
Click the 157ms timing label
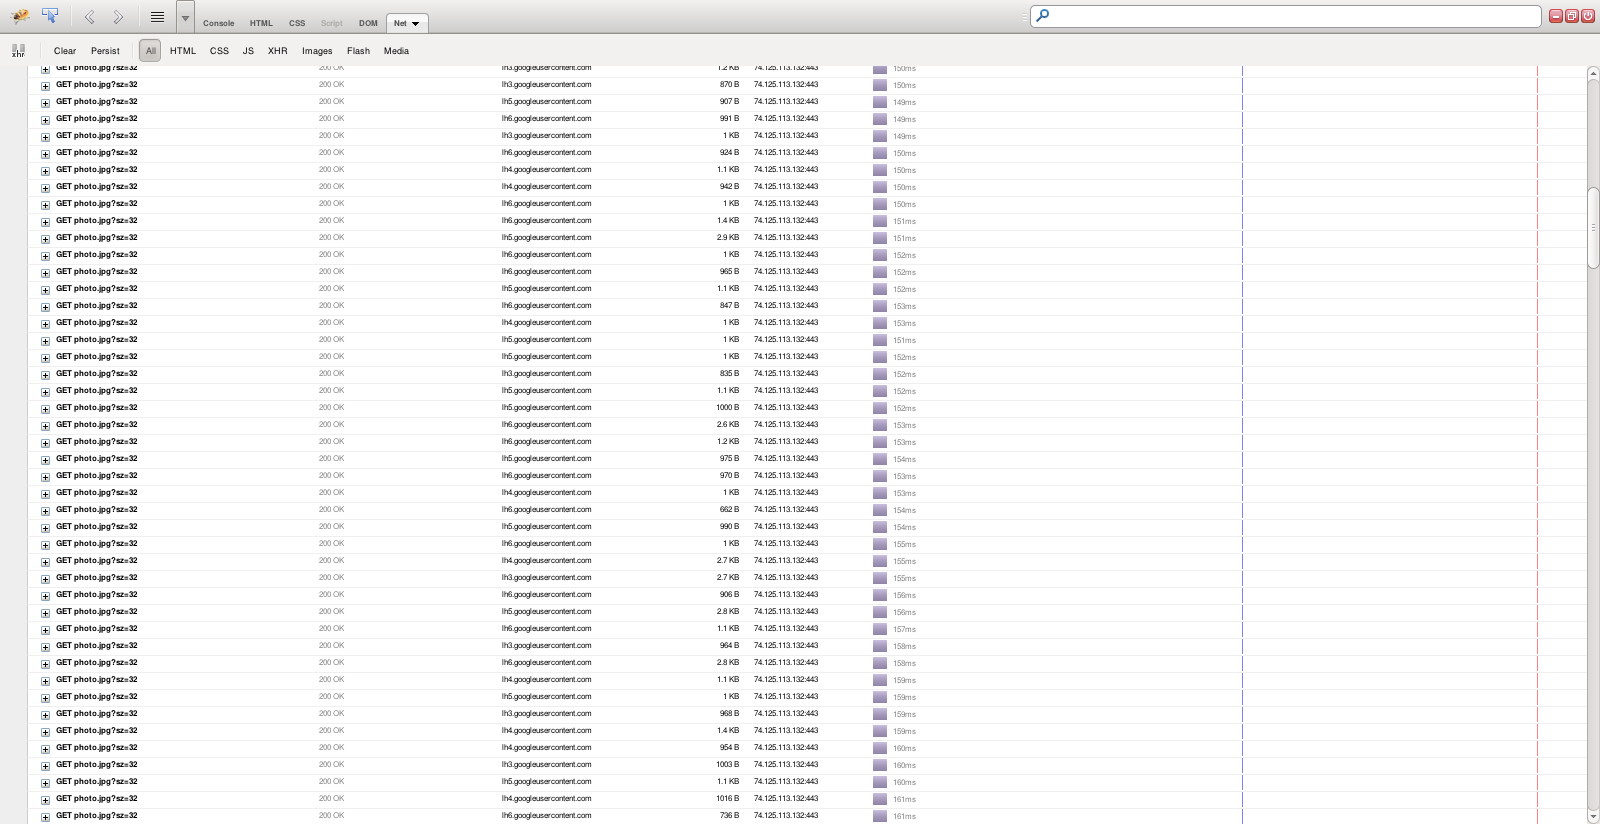pyautogui.click(x=904, y=630)
